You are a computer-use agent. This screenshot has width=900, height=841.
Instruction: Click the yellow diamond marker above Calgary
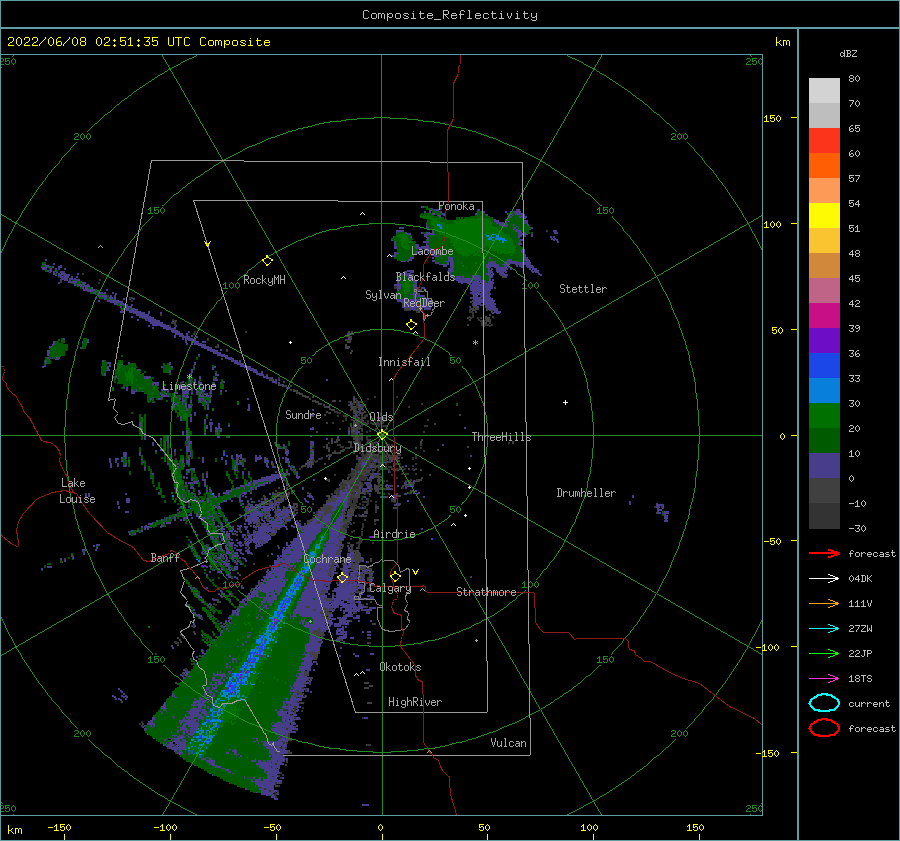395,576
